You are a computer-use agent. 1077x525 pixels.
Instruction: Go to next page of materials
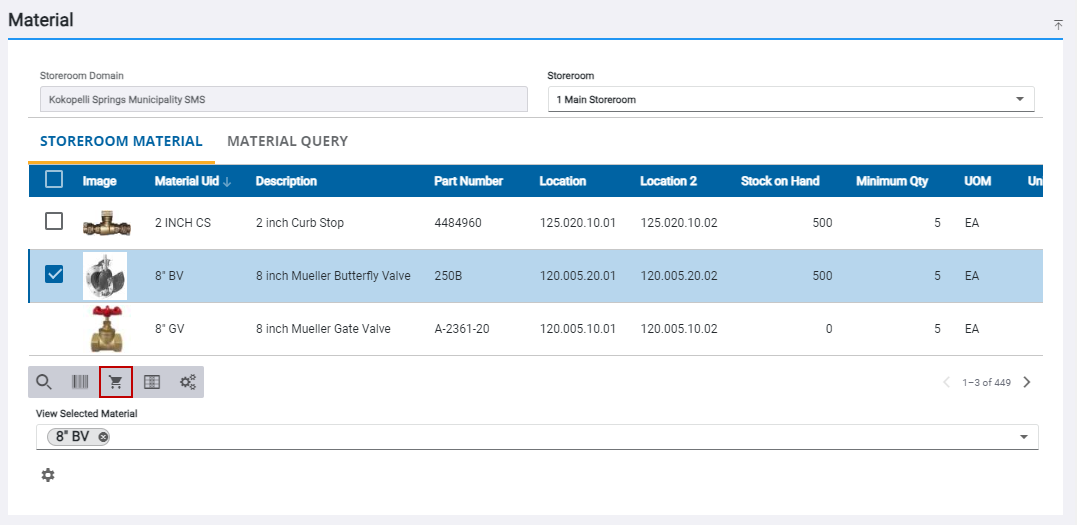point(1026,382)
